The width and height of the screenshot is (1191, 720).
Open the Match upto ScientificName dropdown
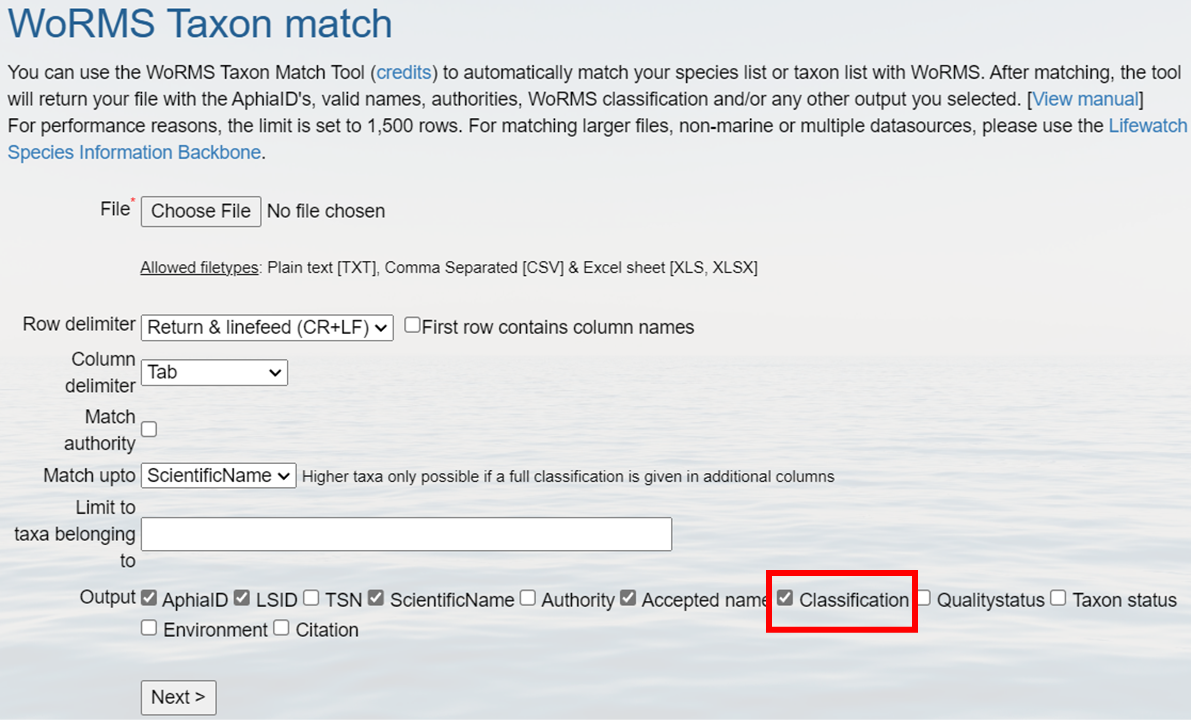pos(219,475)
